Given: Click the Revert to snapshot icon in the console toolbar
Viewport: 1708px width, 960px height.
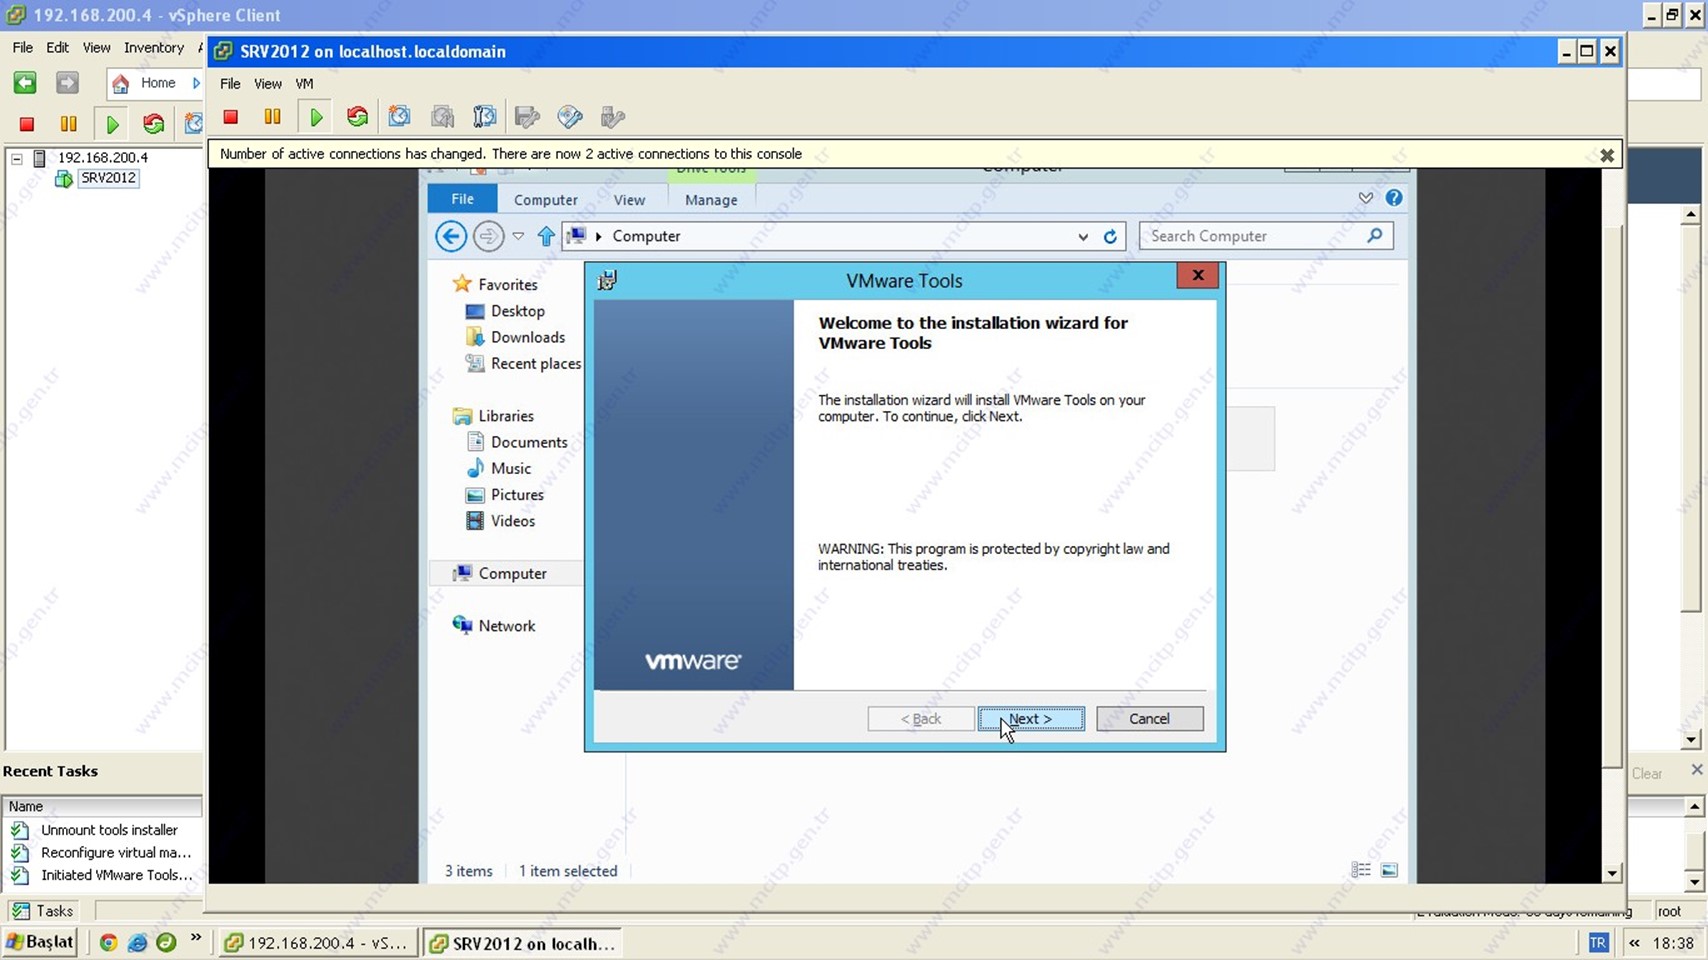Looking at the screenshot, I should pyautogui.click(x=442, y=117).
